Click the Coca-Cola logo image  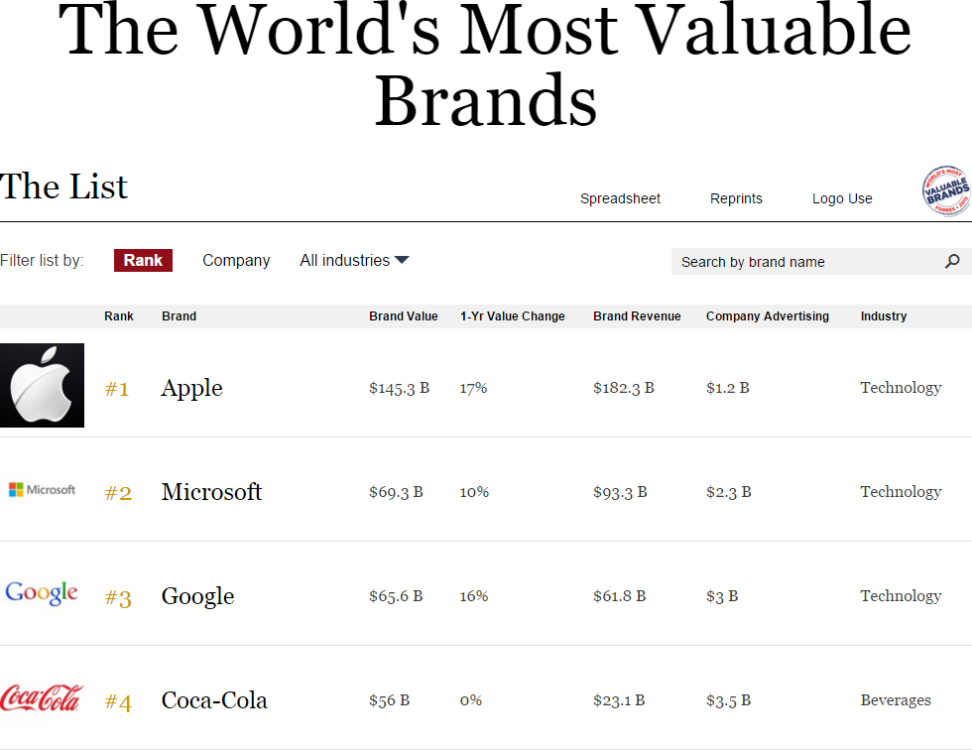click(x=42, y=699)
